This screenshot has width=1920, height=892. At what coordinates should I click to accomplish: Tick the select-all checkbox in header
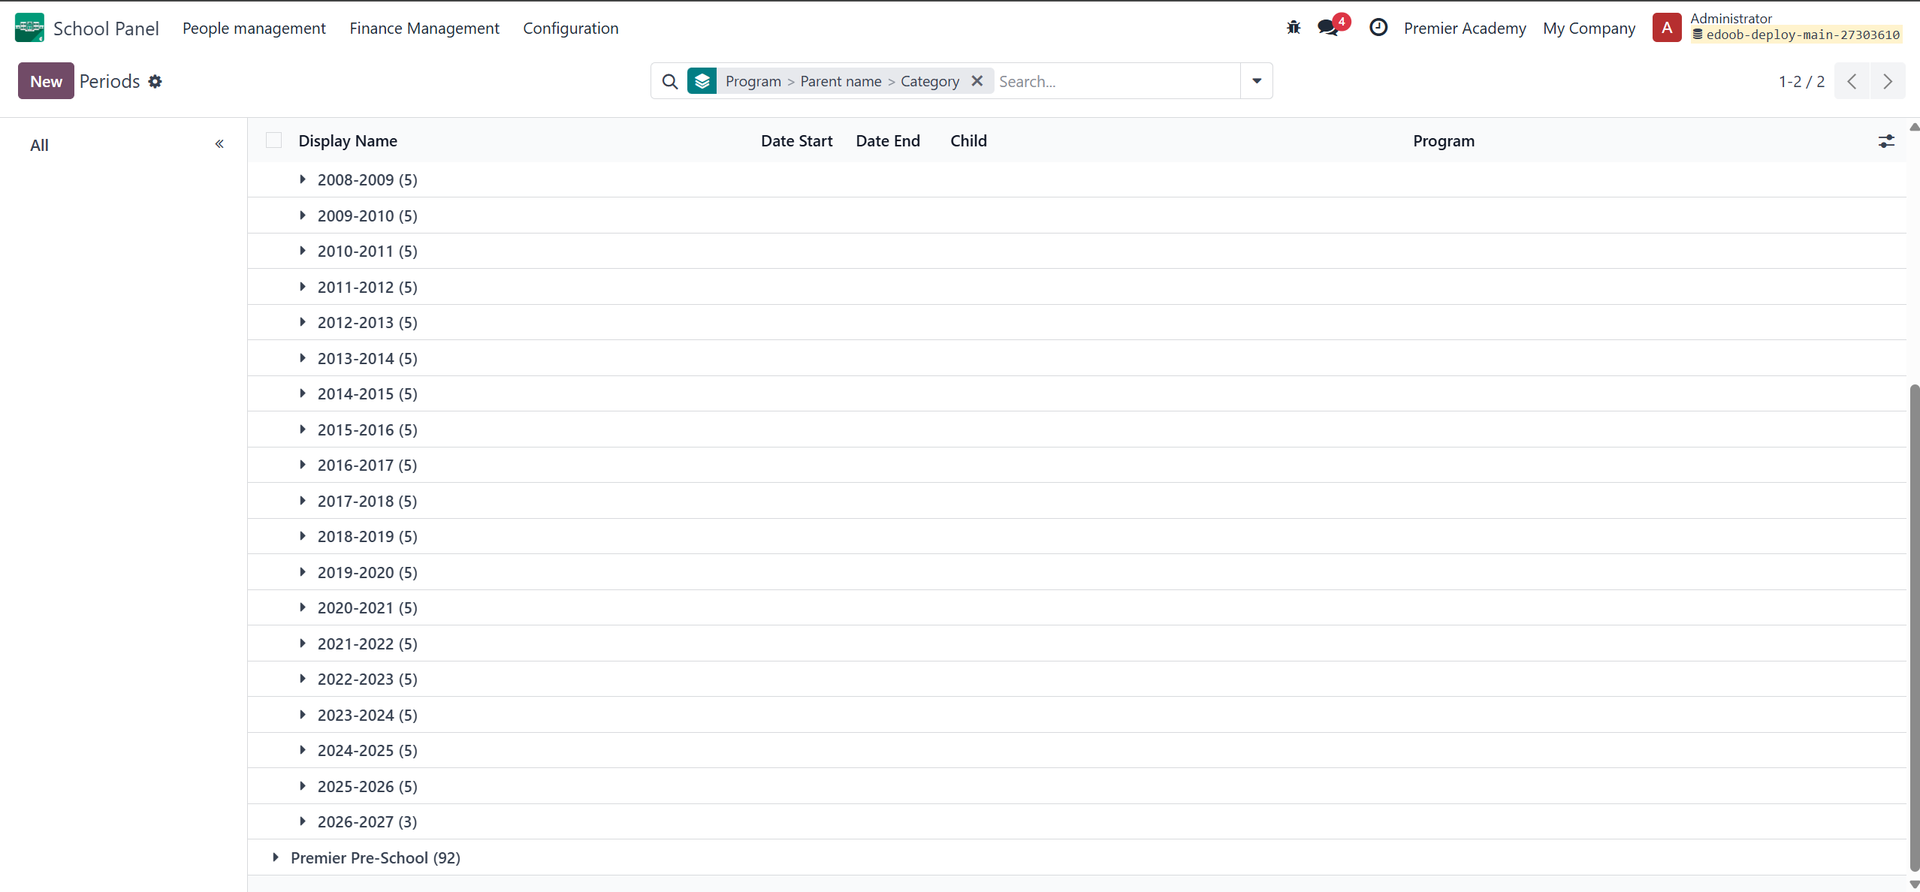point(274,141)
